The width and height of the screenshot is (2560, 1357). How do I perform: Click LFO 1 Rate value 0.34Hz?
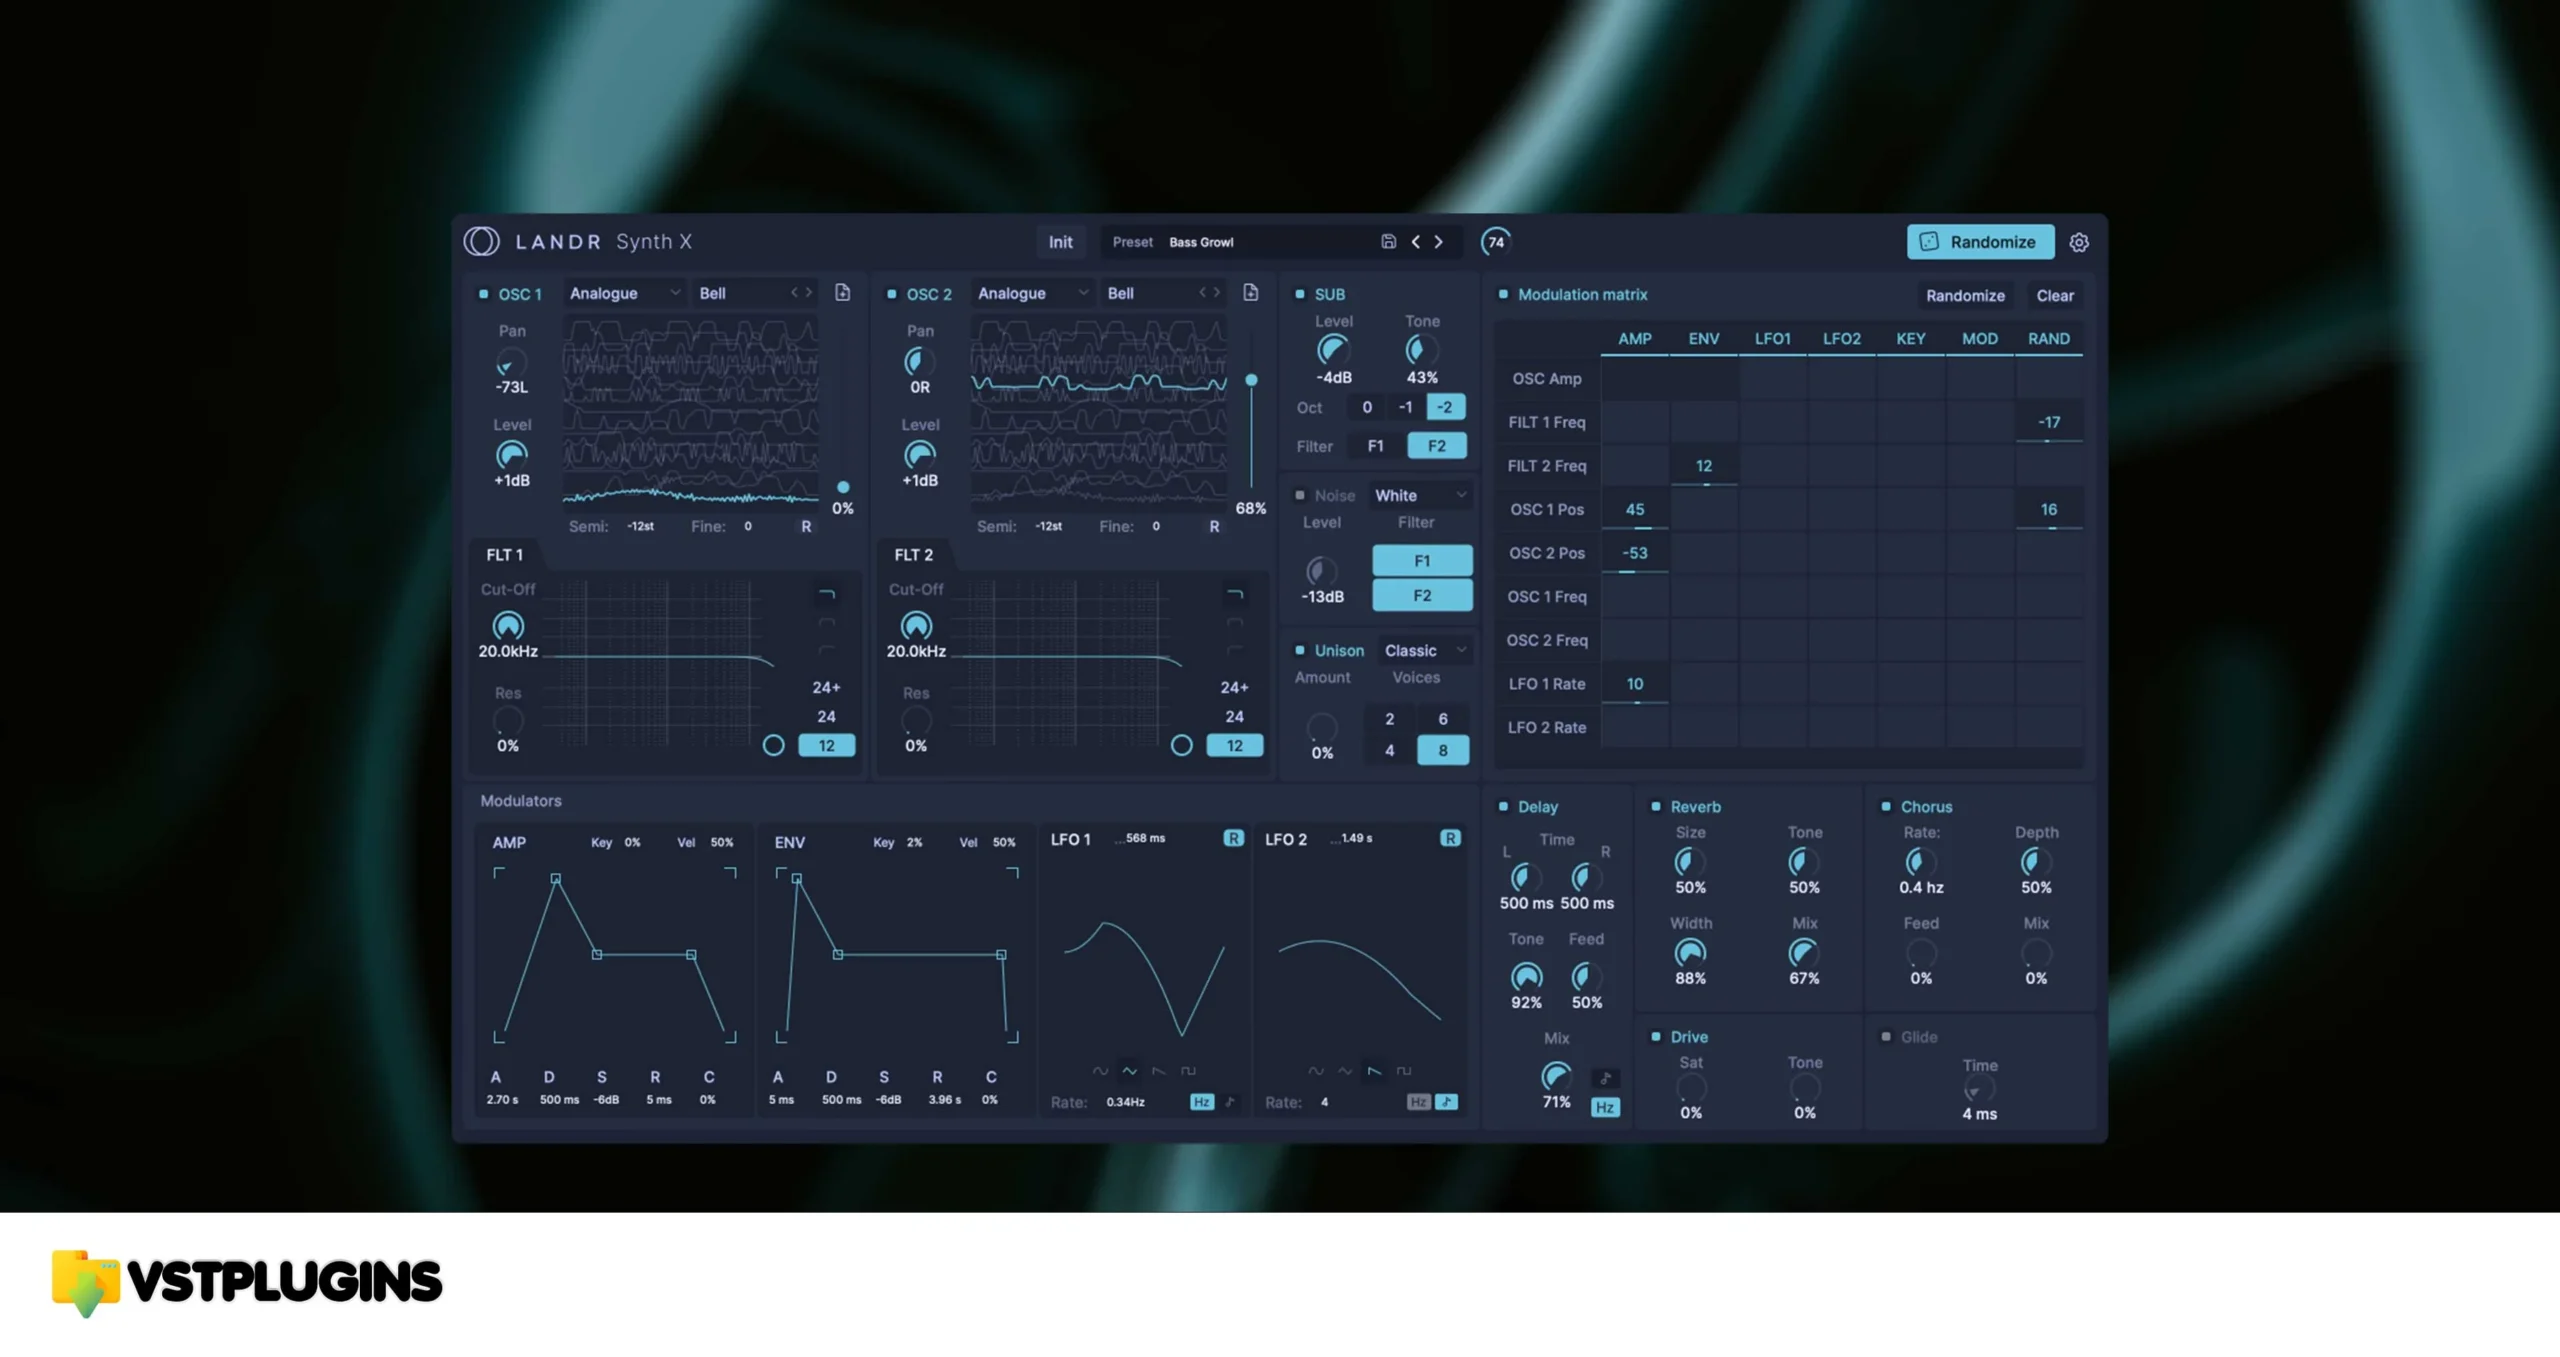(x=1125, y=1102)
